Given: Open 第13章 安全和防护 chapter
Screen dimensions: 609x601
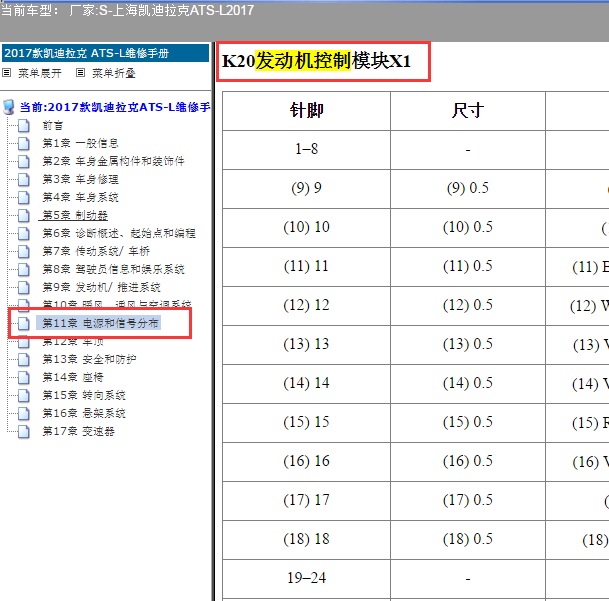Looking at the screenshot, I should 89,359.
